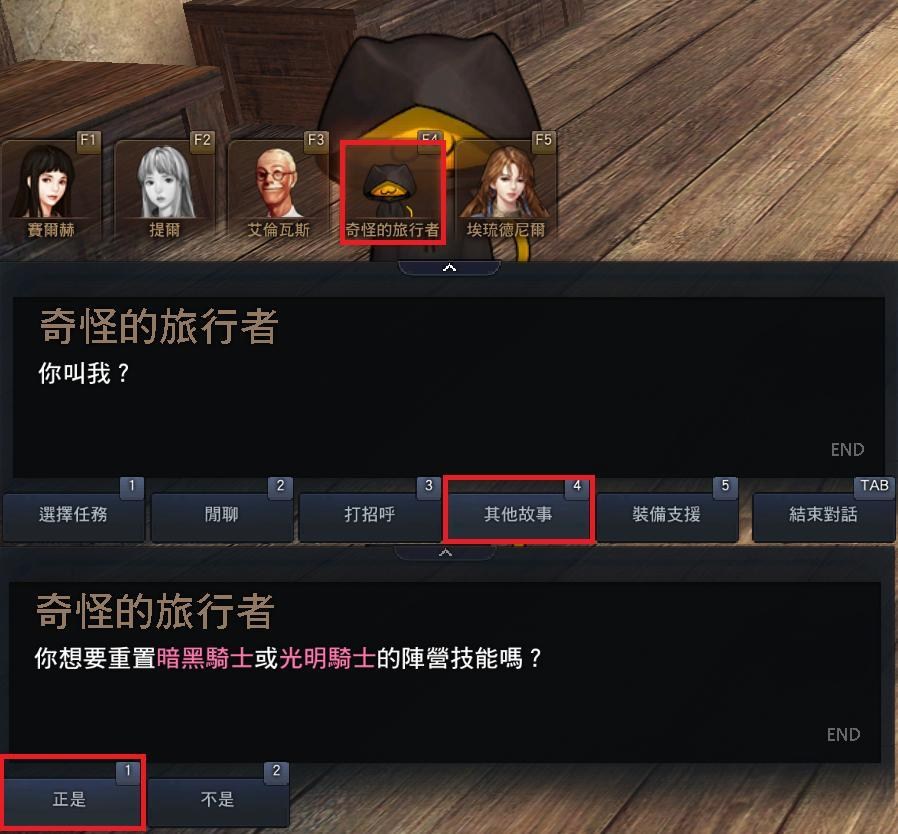Open 選擇任務 dialogue option
The width and height of the screenshot is (898, 834).
tap(73, 514)
